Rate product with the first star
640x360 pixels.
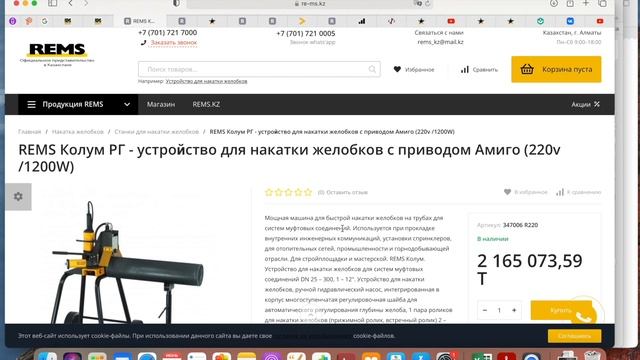269,192
